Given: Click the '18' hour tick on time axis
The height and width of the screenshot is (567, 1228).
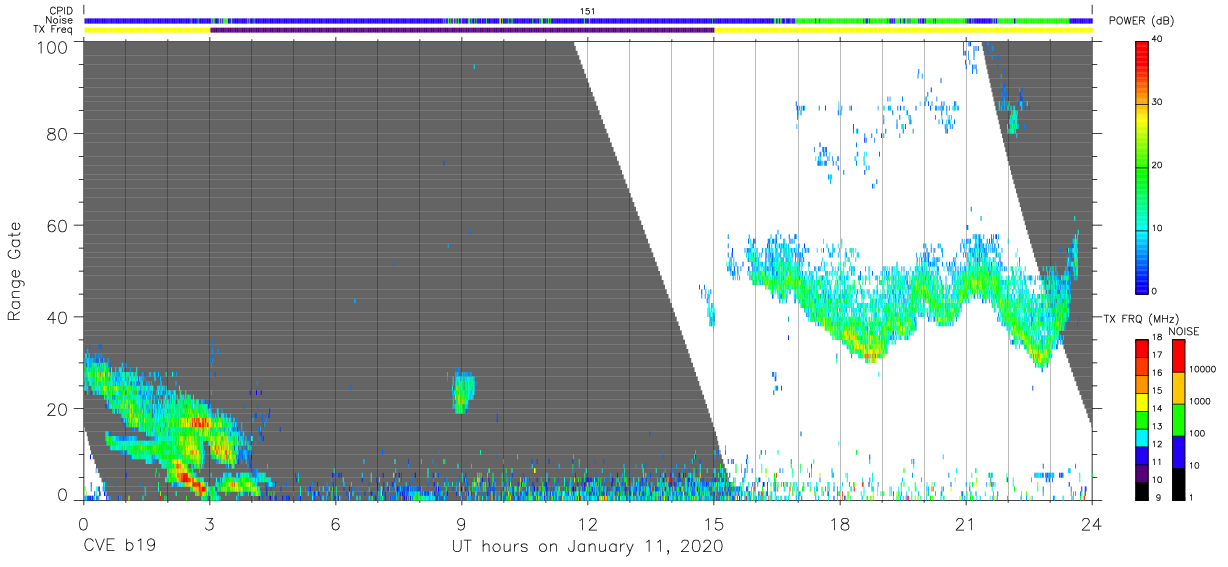Looking at the screenshot, I should 840,523.
